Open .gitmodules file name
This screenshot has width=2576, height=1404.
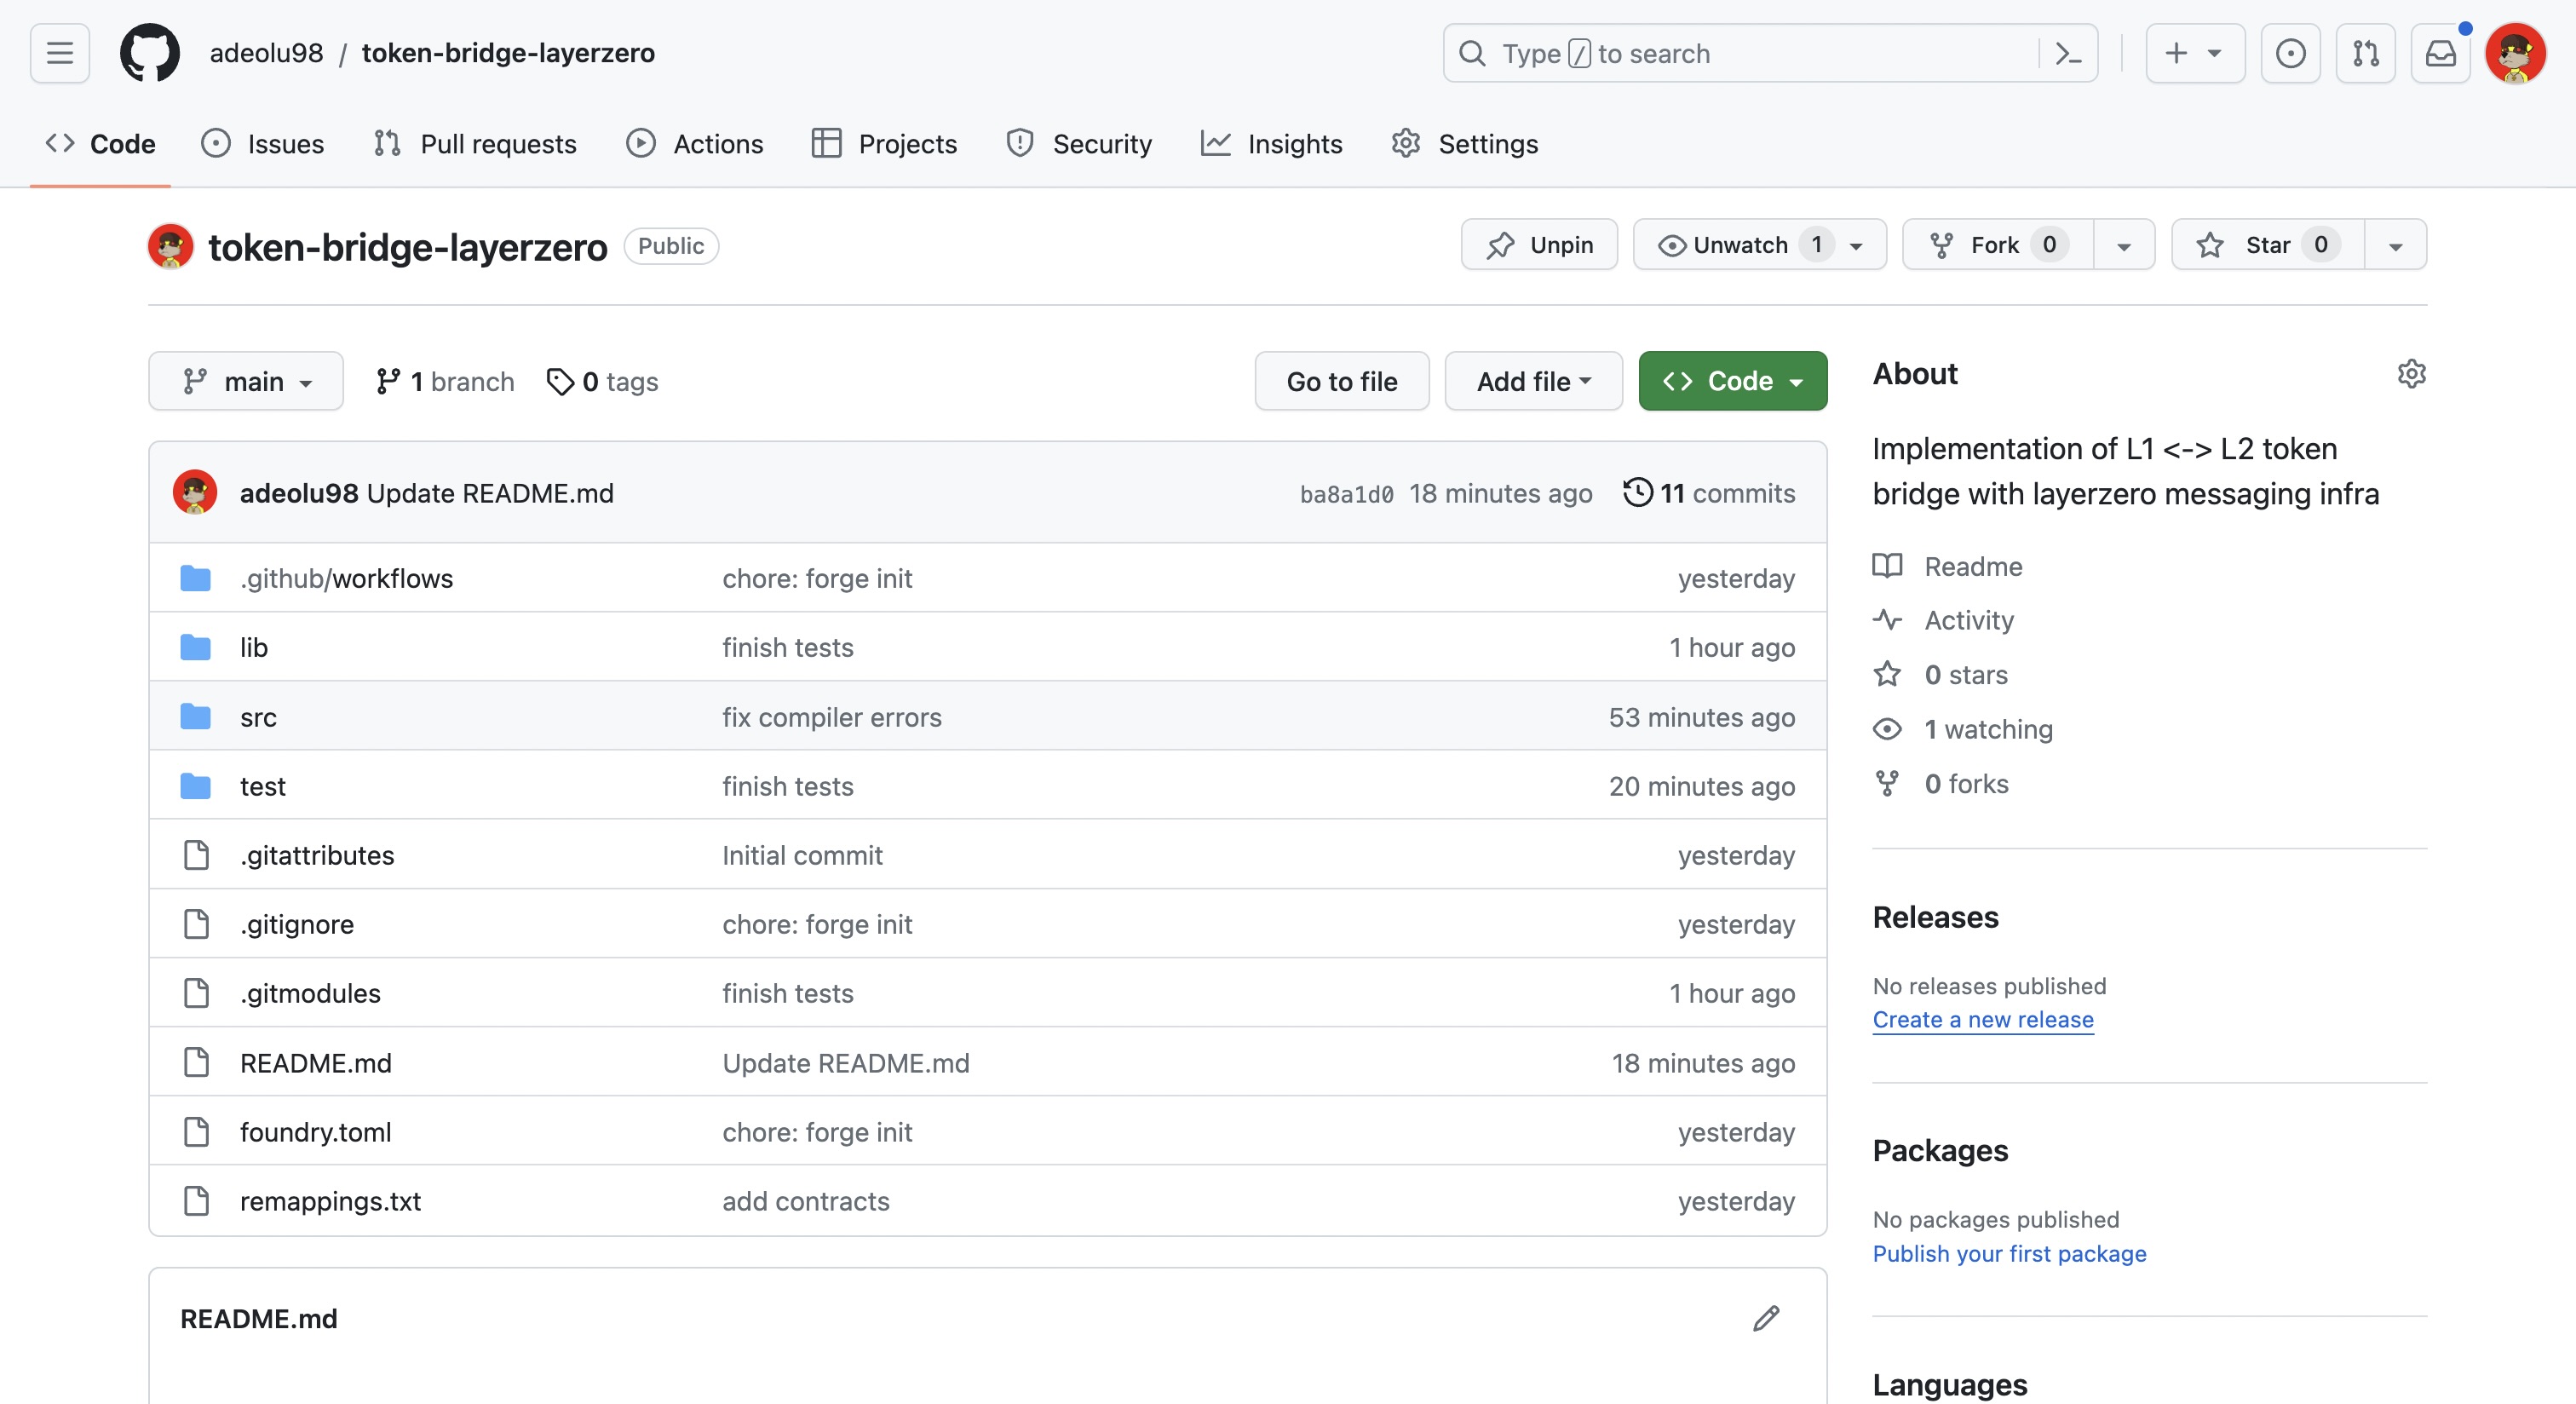click(x=310, y=993)
